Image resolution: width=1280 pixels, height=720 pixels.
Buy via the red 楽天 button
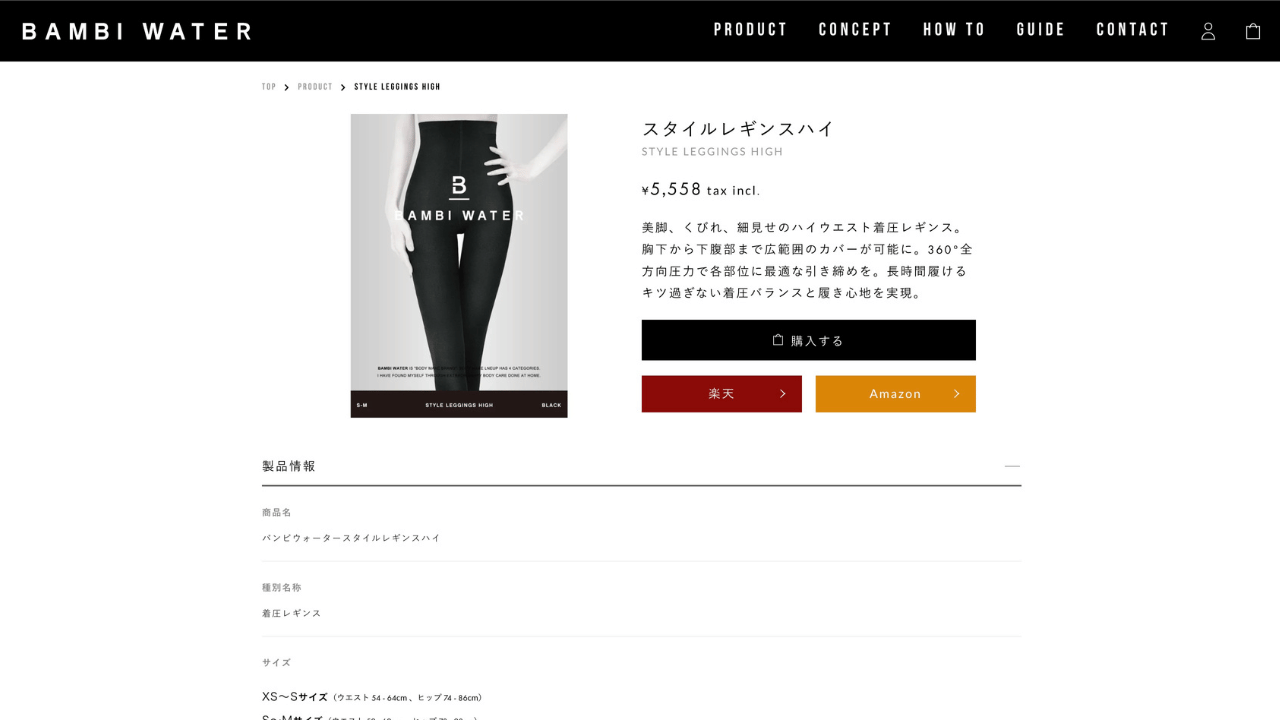[722, 394]
